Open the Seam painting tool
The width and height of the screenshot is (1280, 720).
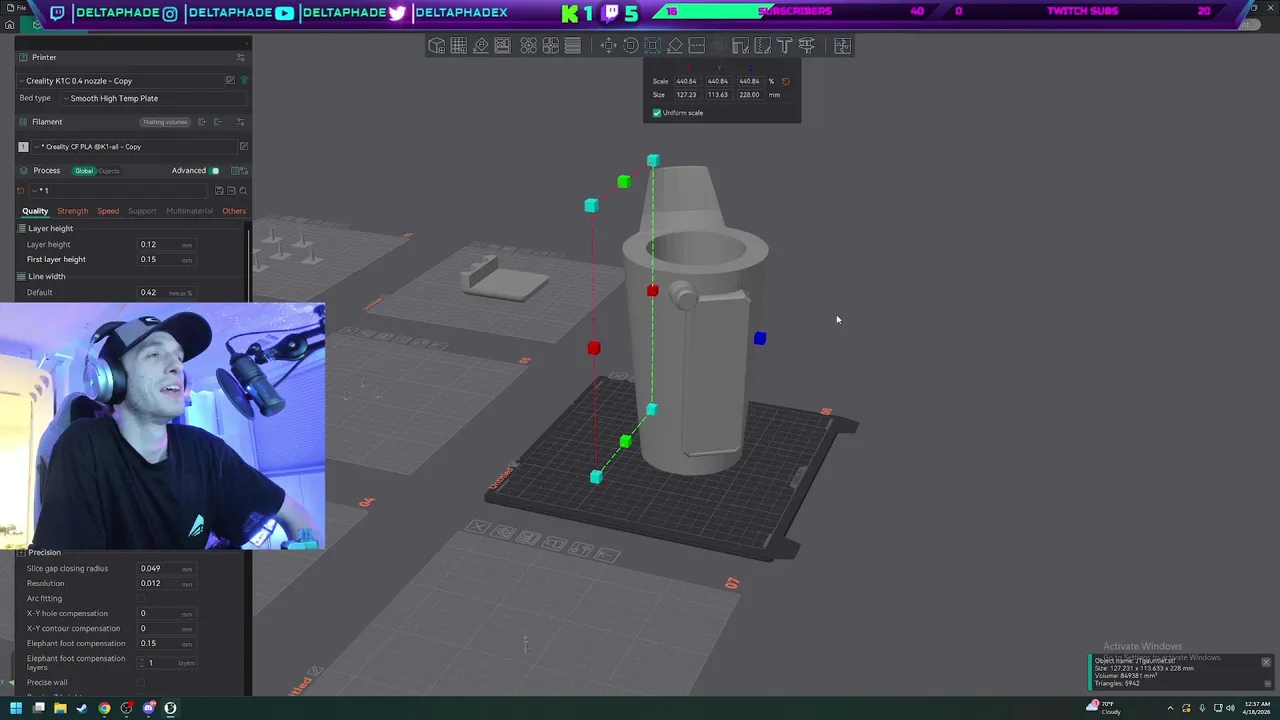pos(762,46)
